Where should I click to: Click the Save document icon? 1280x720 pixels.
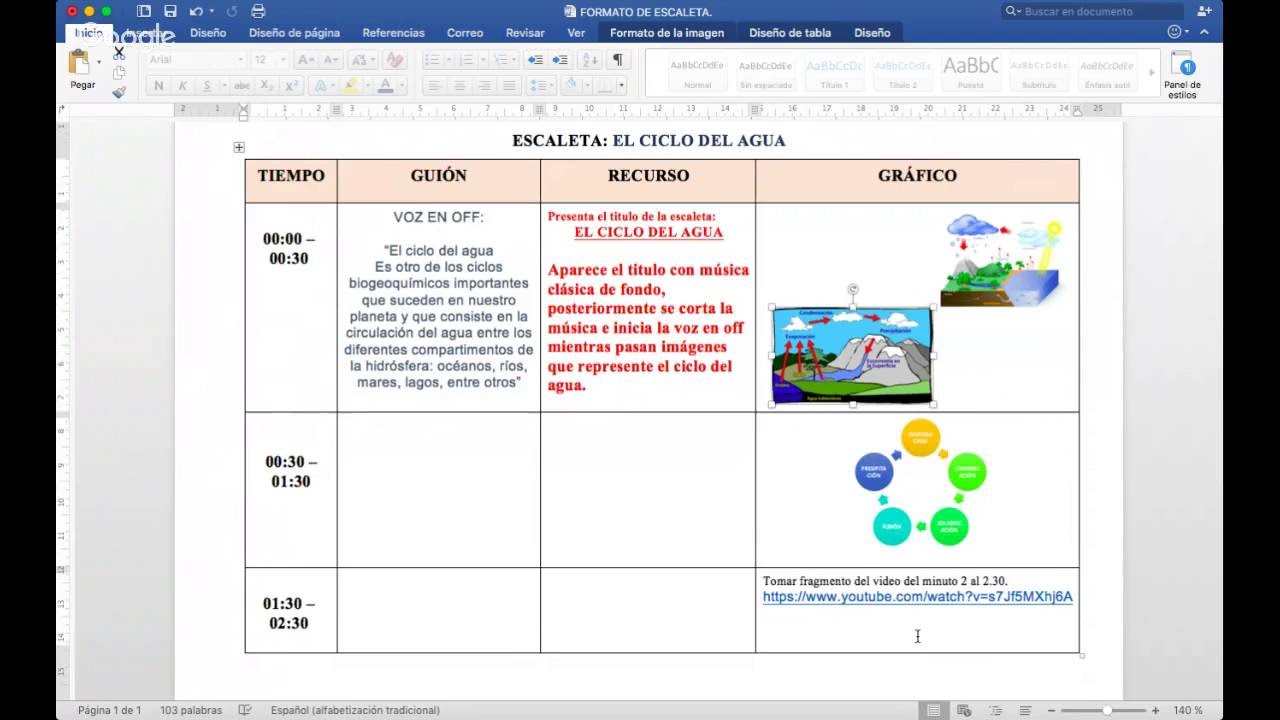coord(170,11)
